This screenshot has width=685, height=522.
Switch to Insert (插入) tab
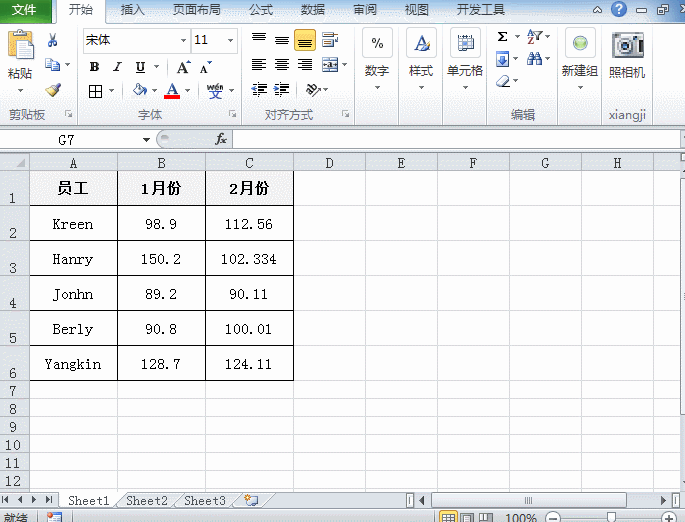132,9
